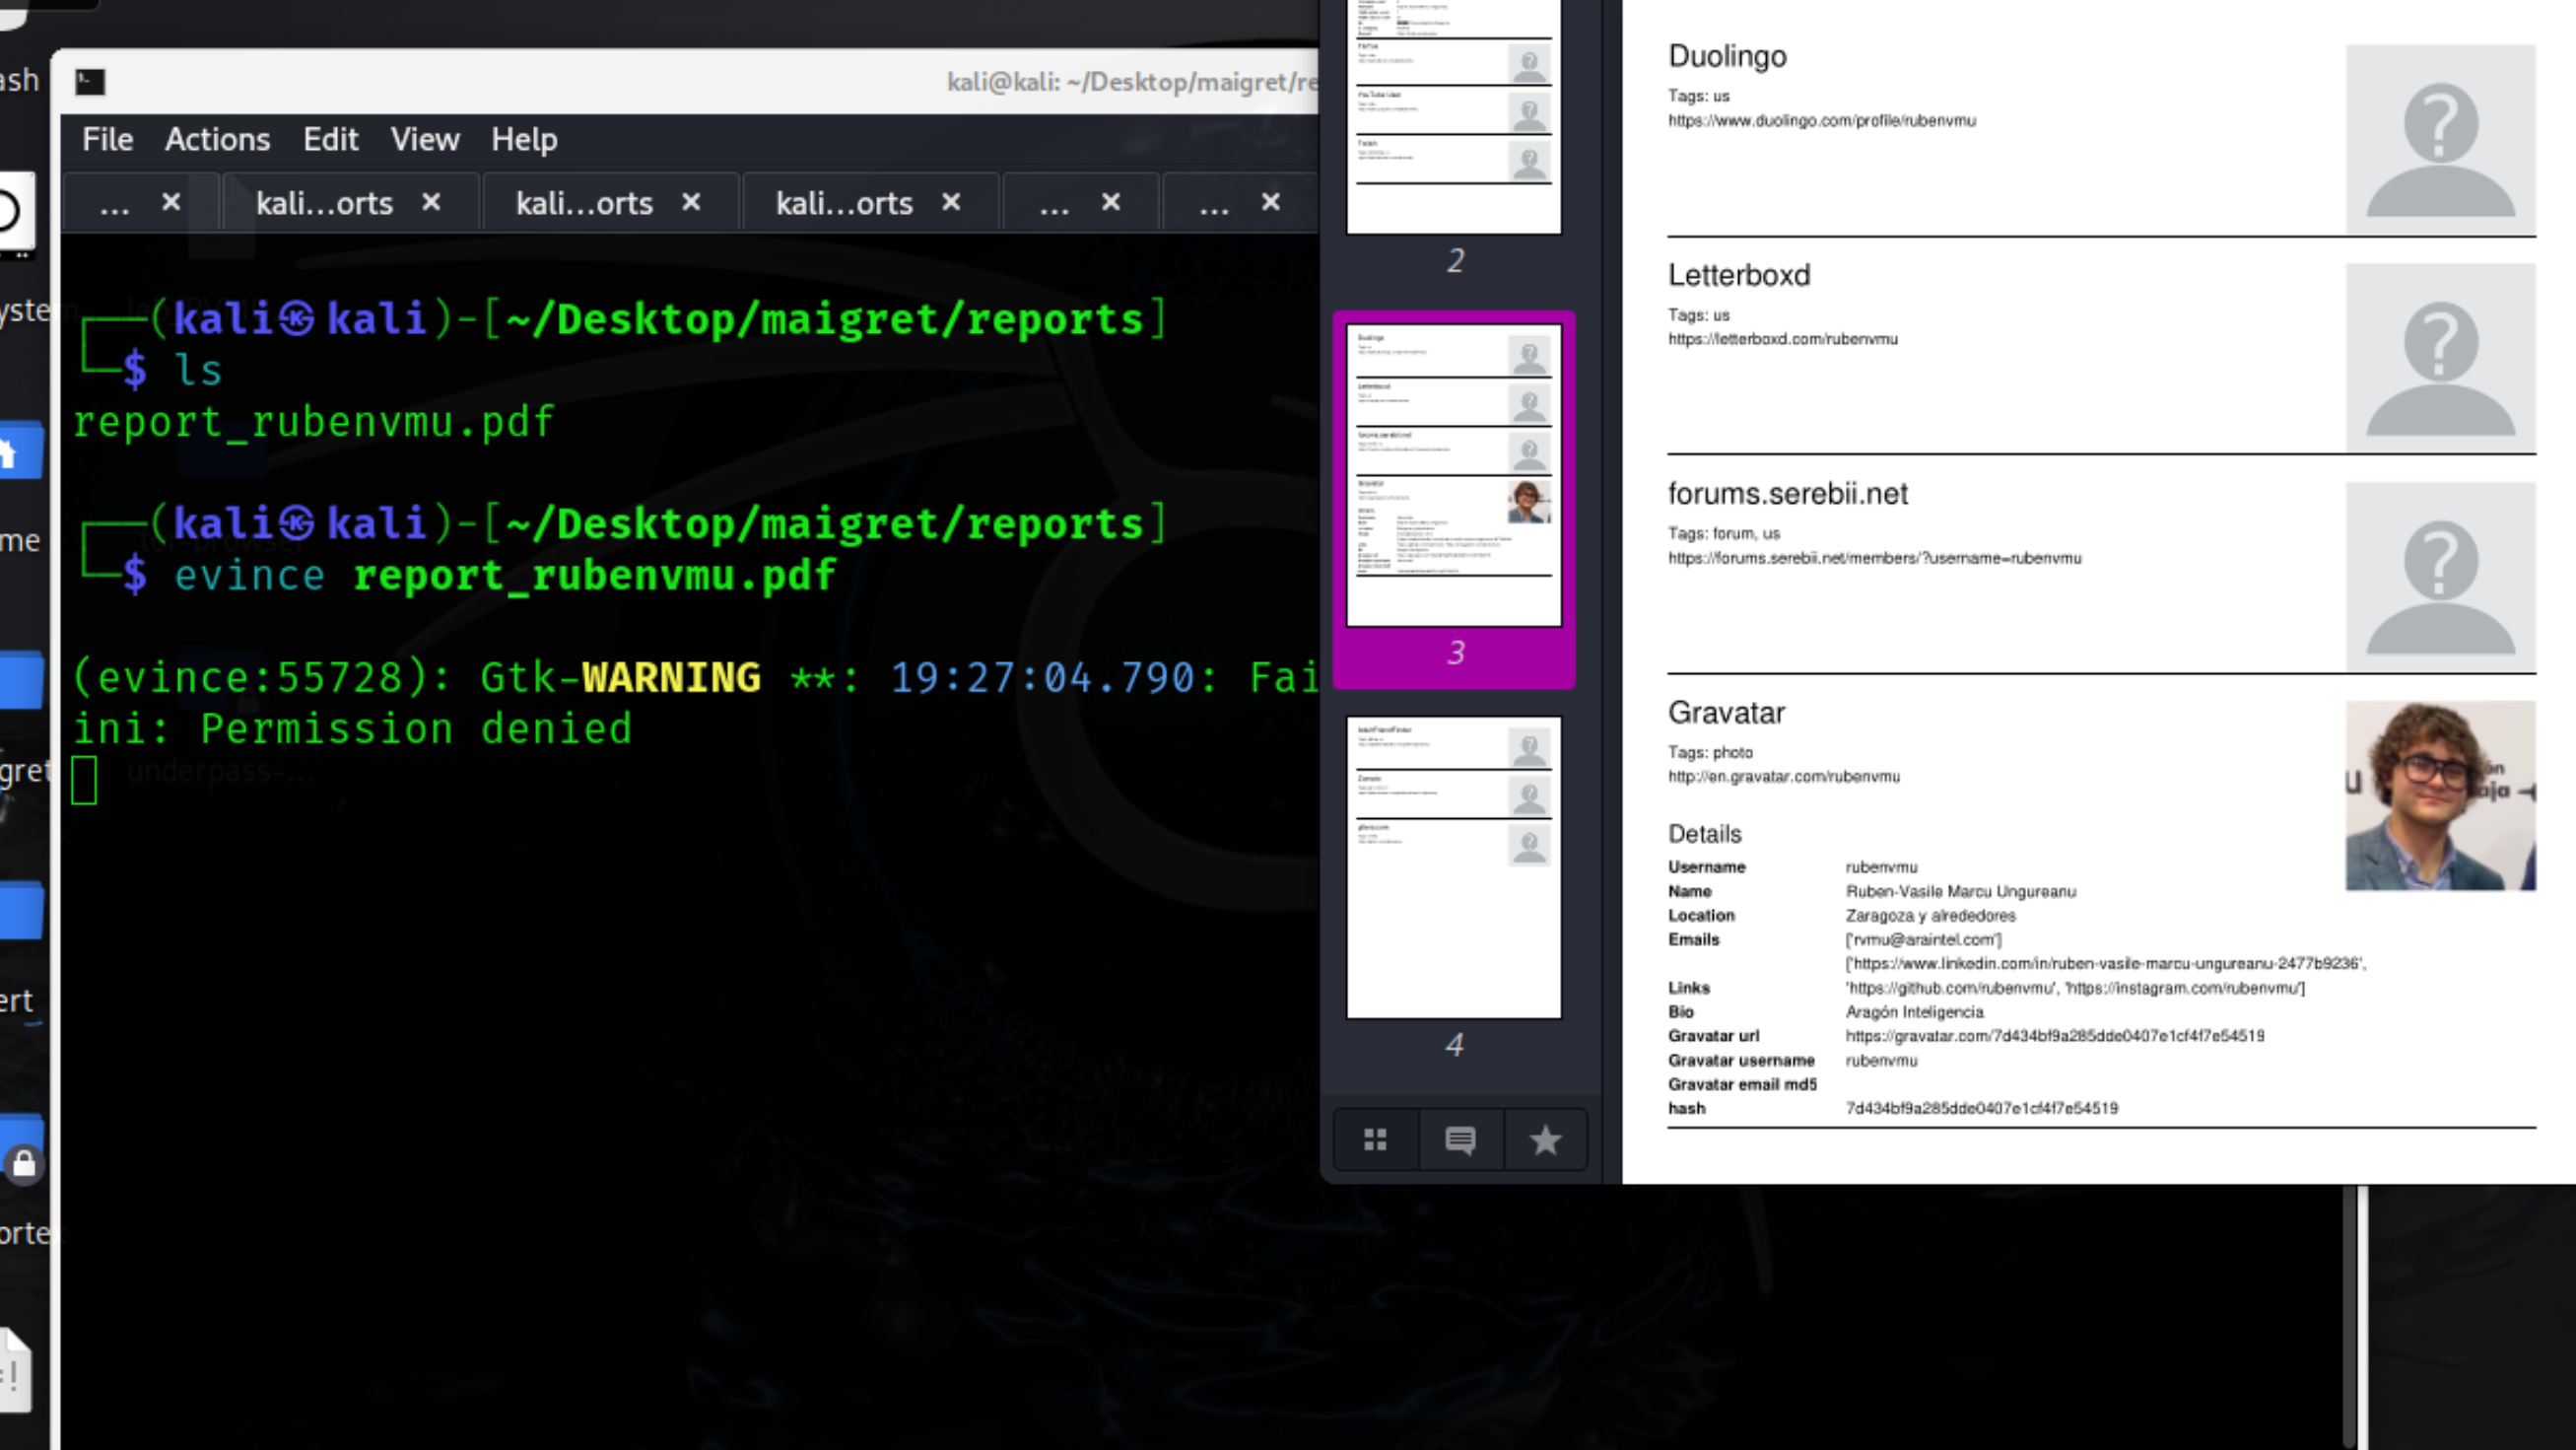
Task: Open the terminal Help menu
Action: pos(524,139)
